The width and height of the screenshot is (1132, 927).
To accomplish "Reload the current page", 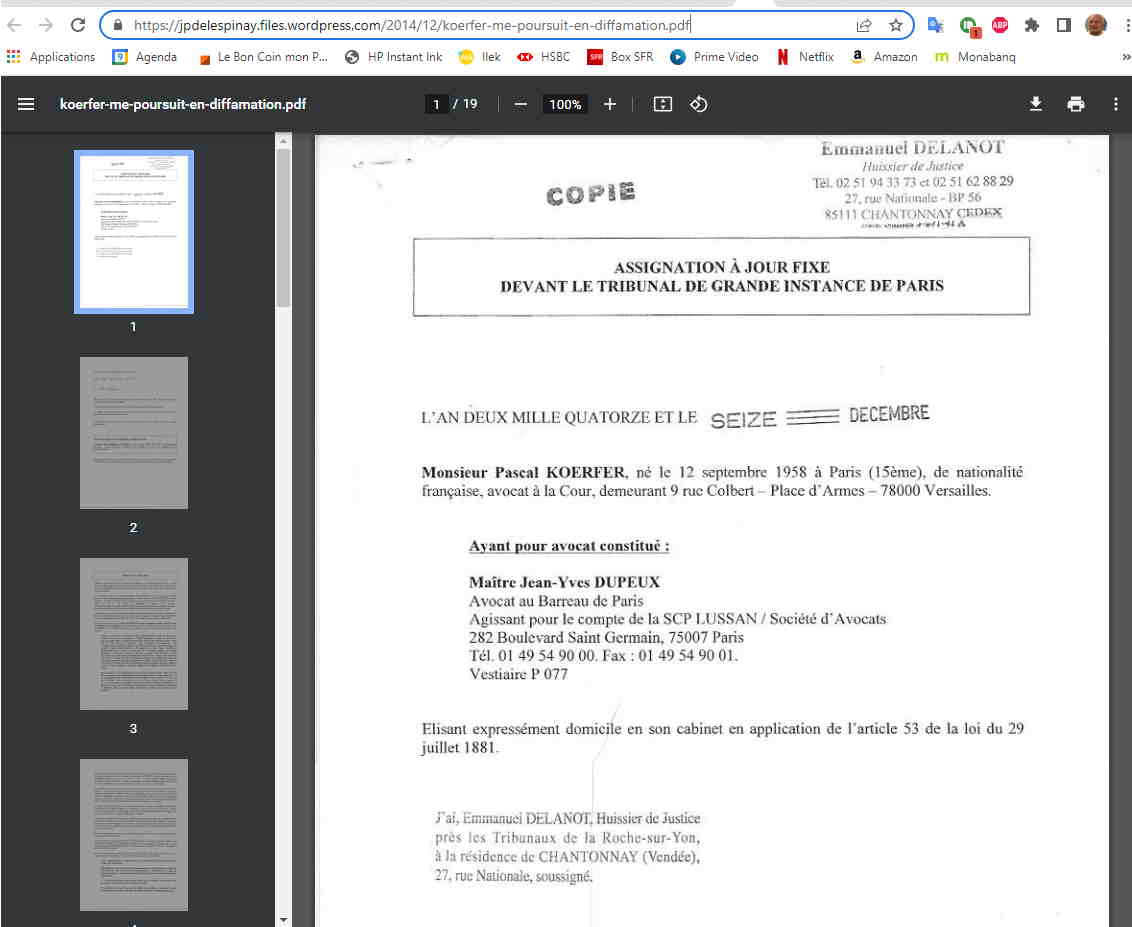I will click(x=78, y=25).
